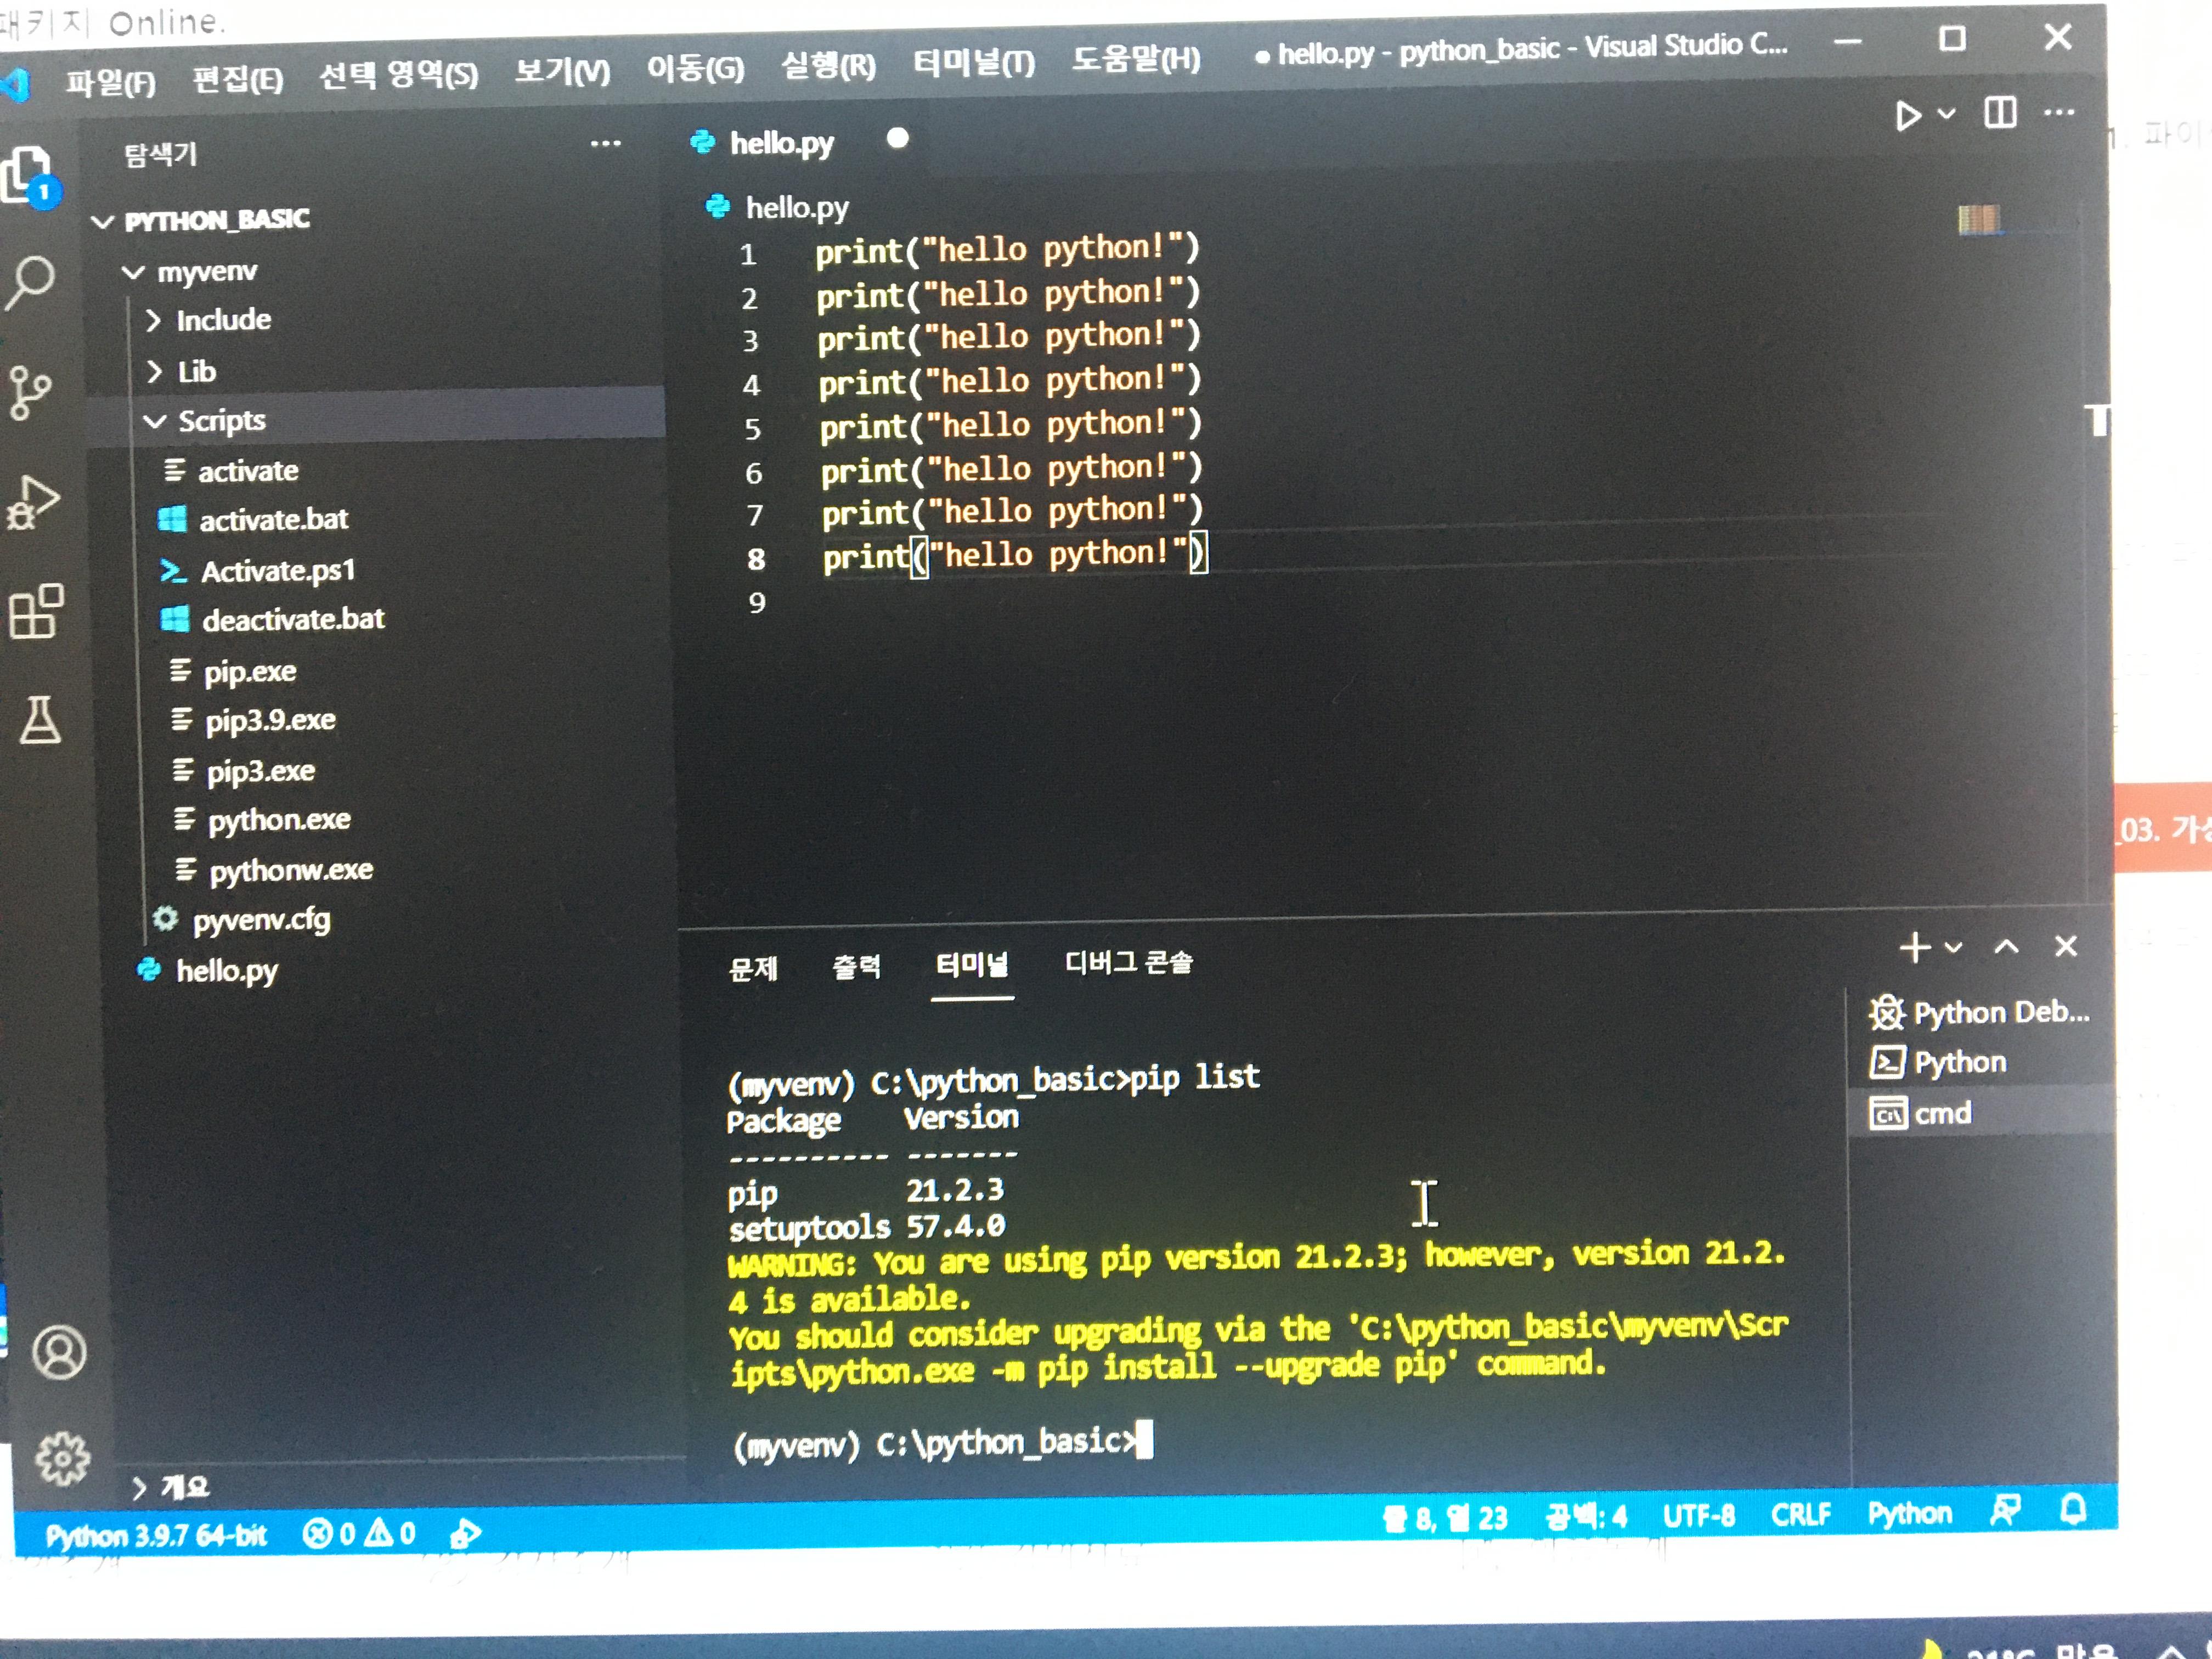Collapse the Scripts folder
The image size is (2212, 1659).
(x=221, y=420)
